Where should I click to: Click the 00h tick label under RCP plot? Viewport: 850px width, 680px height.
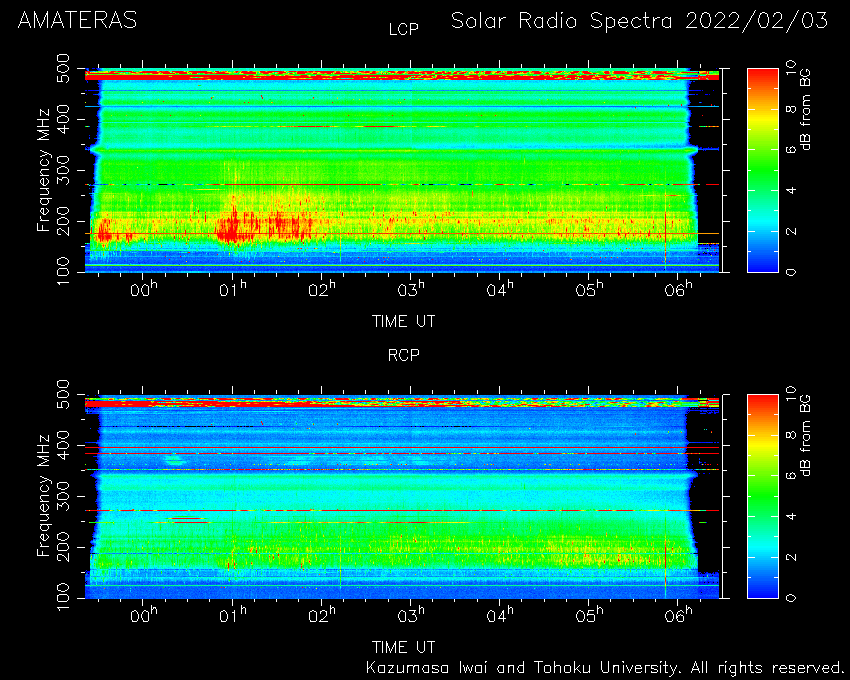click(x=144, y=615)
